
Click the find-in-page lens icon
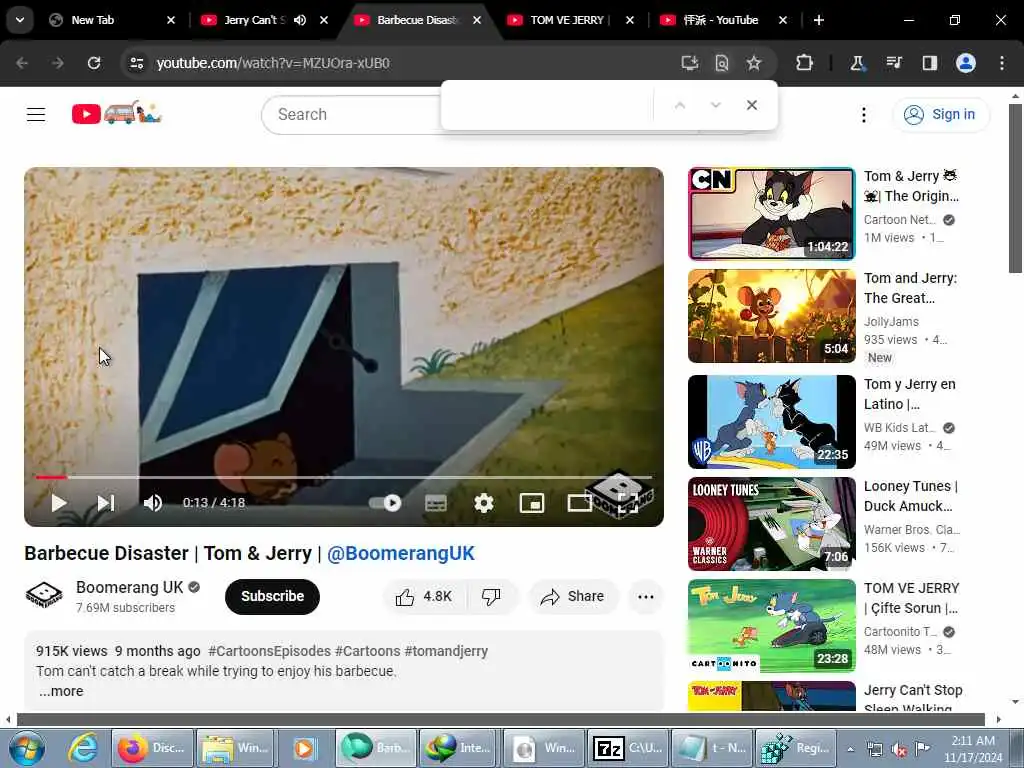[x=722, y=63]
